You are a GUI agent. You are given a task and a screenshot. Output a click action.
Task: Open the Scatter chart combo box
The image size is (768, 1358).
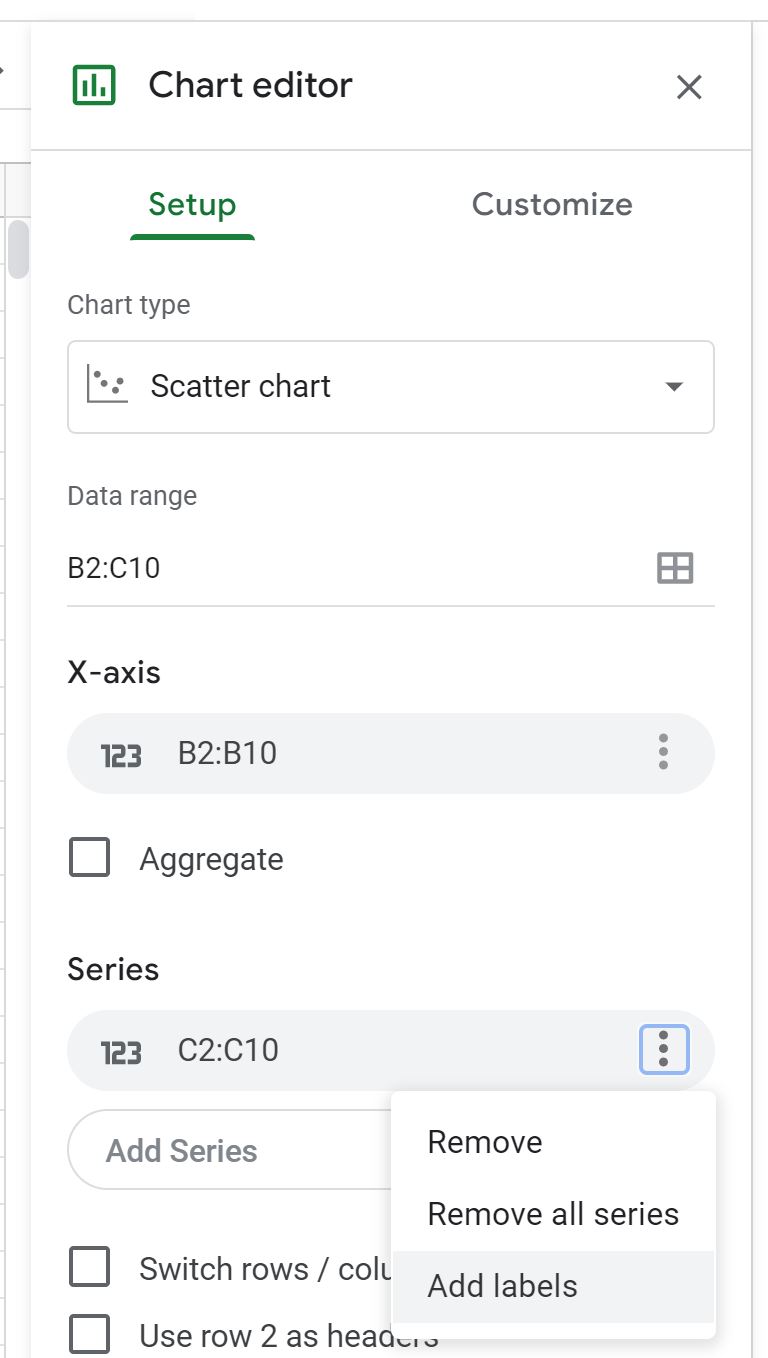pyautogui.click(x=391, y=387)
